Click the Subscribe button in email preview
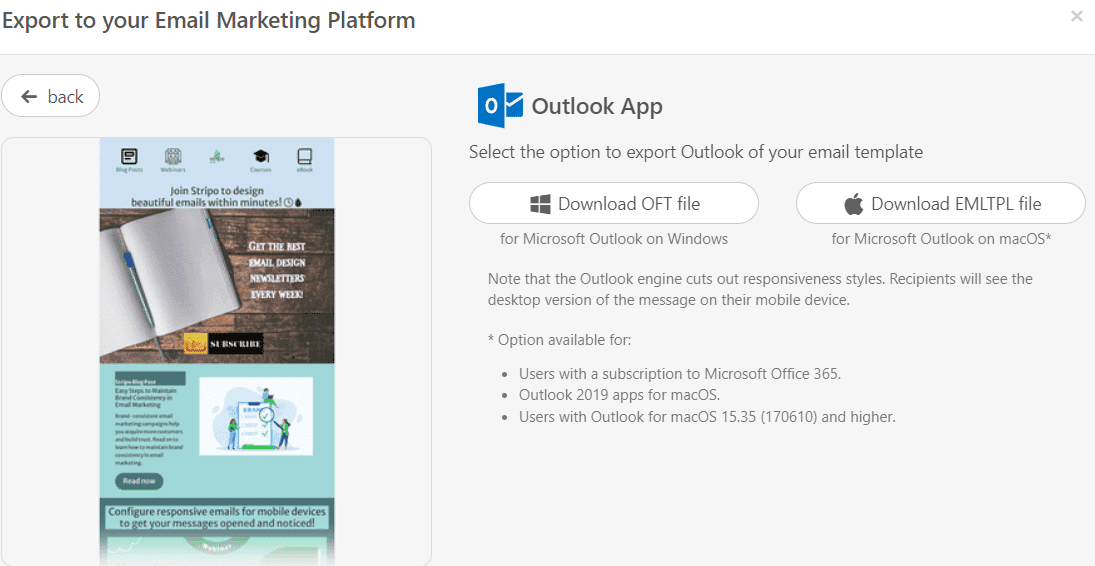The height and width of the screenshot is (566, 1095). tap(223, 344)
